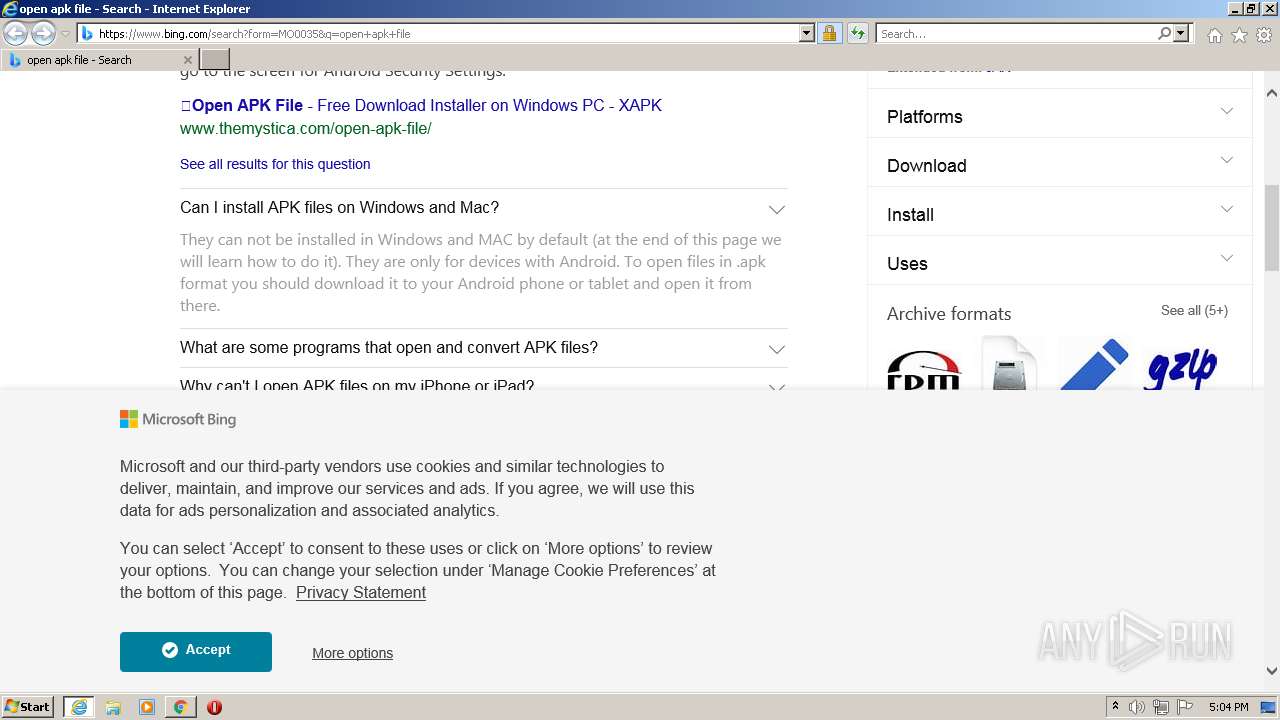
Task: Click the search magnifier icon
Action: click(x=1164, y=34)
